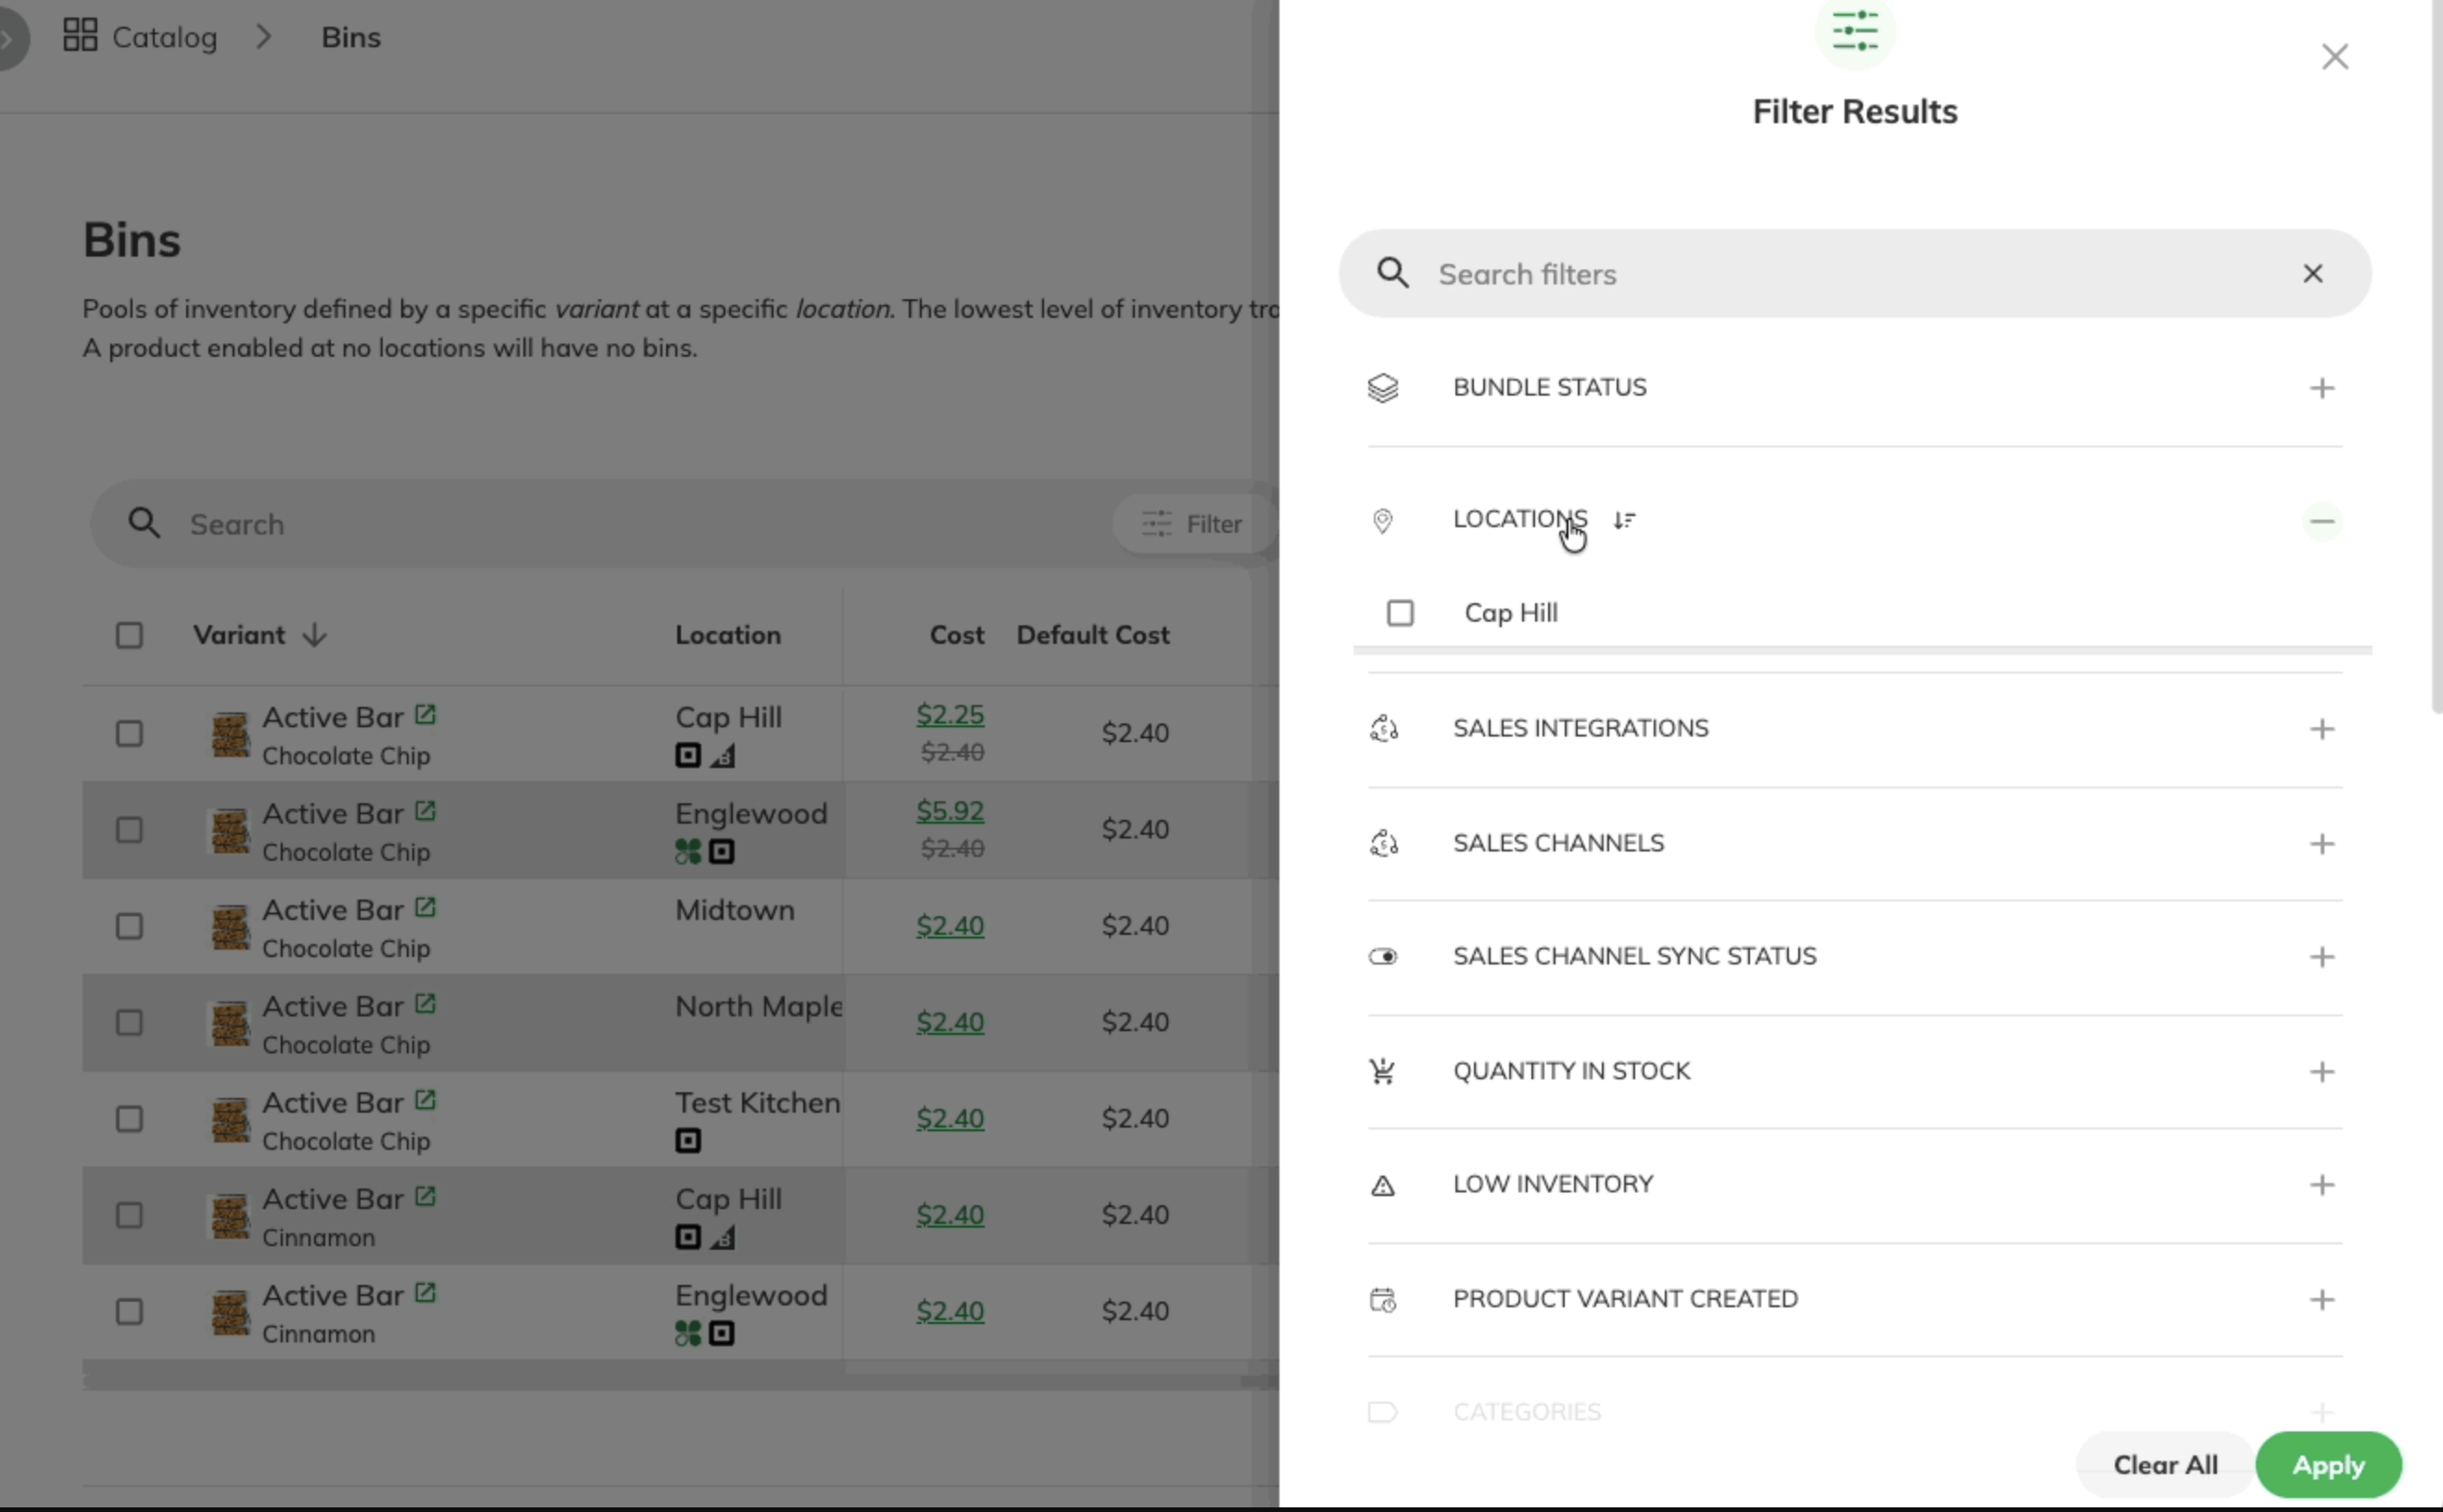Expand the Quantity In Stock filter
The width and height of the screenshot is (2443, 1512).
click(x=2321, y=1072)
